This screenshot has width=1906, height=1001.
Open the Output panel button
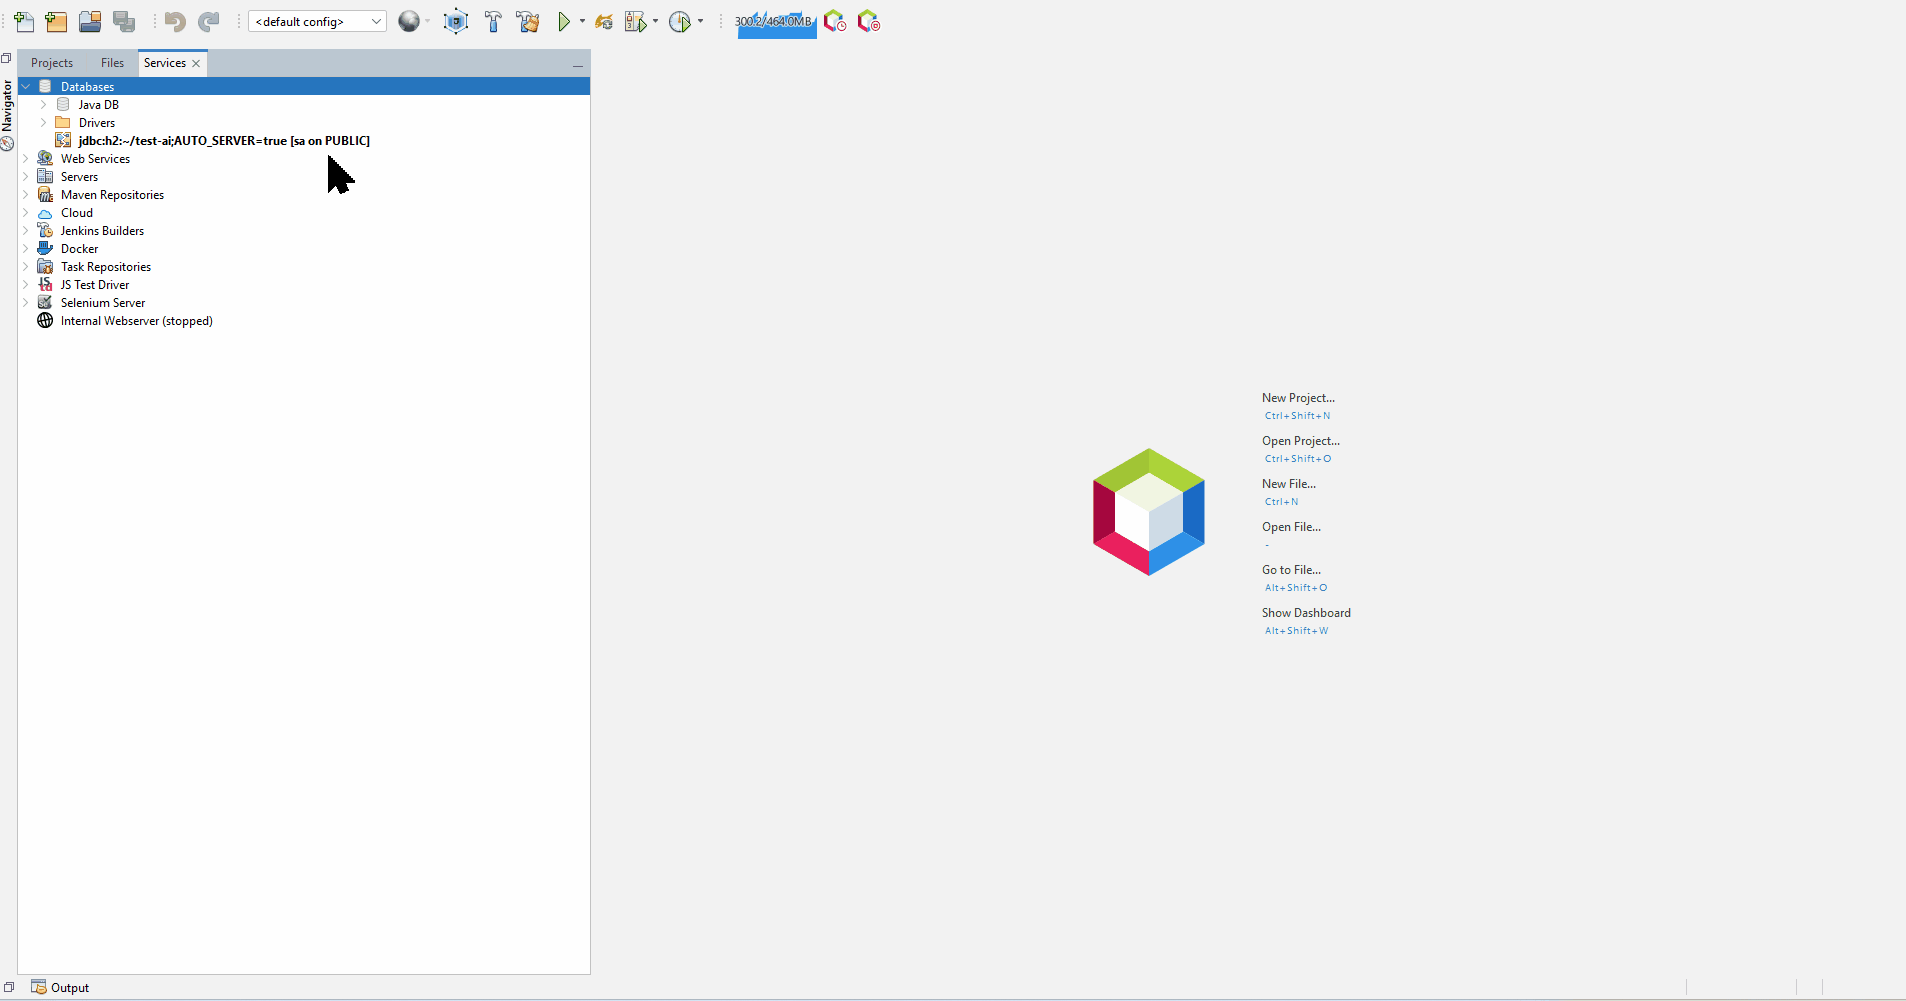(60, 987)
